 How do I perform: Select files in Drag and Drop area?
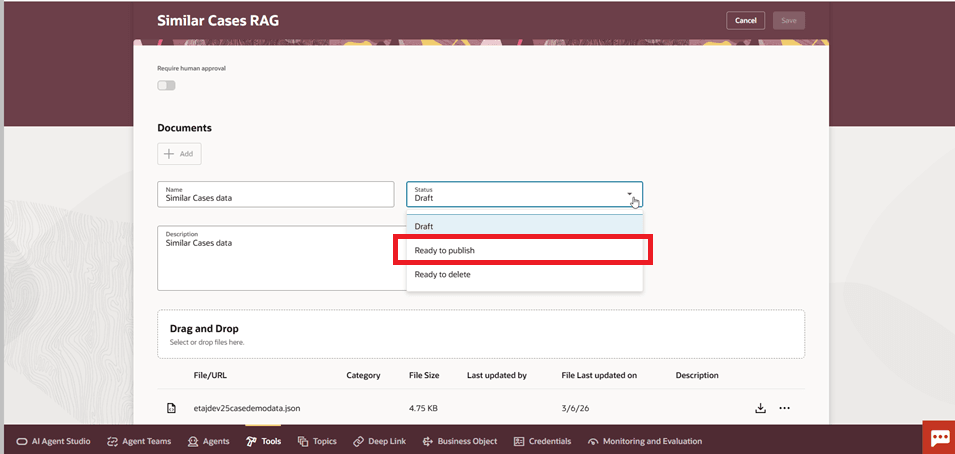pyautogui.click(x=481, y=334)
